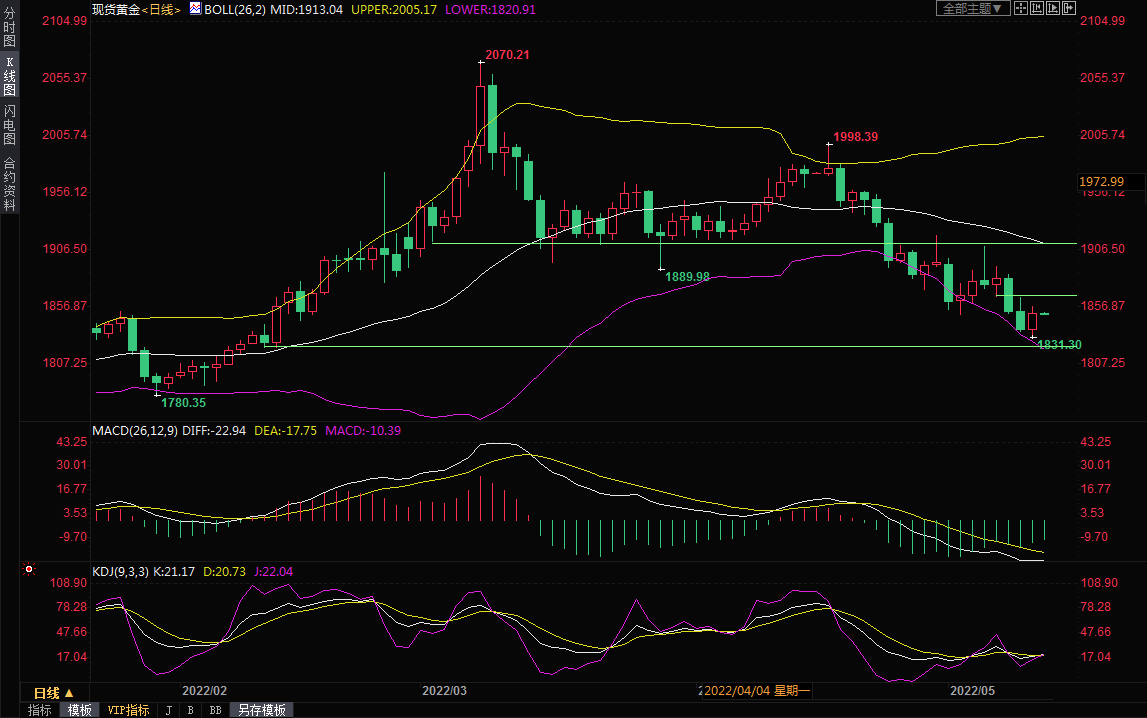The height and width of the screenshot is (718, 1147).
Task: Click the play-arrow chart icon in top toolbar
Action: [x=1053, y=8]
